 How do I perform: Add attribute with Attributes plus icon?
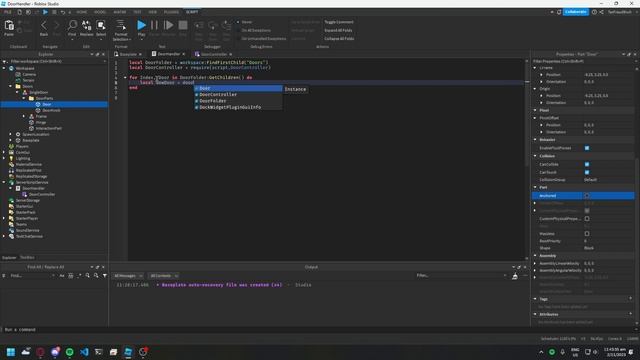point(631,314)
